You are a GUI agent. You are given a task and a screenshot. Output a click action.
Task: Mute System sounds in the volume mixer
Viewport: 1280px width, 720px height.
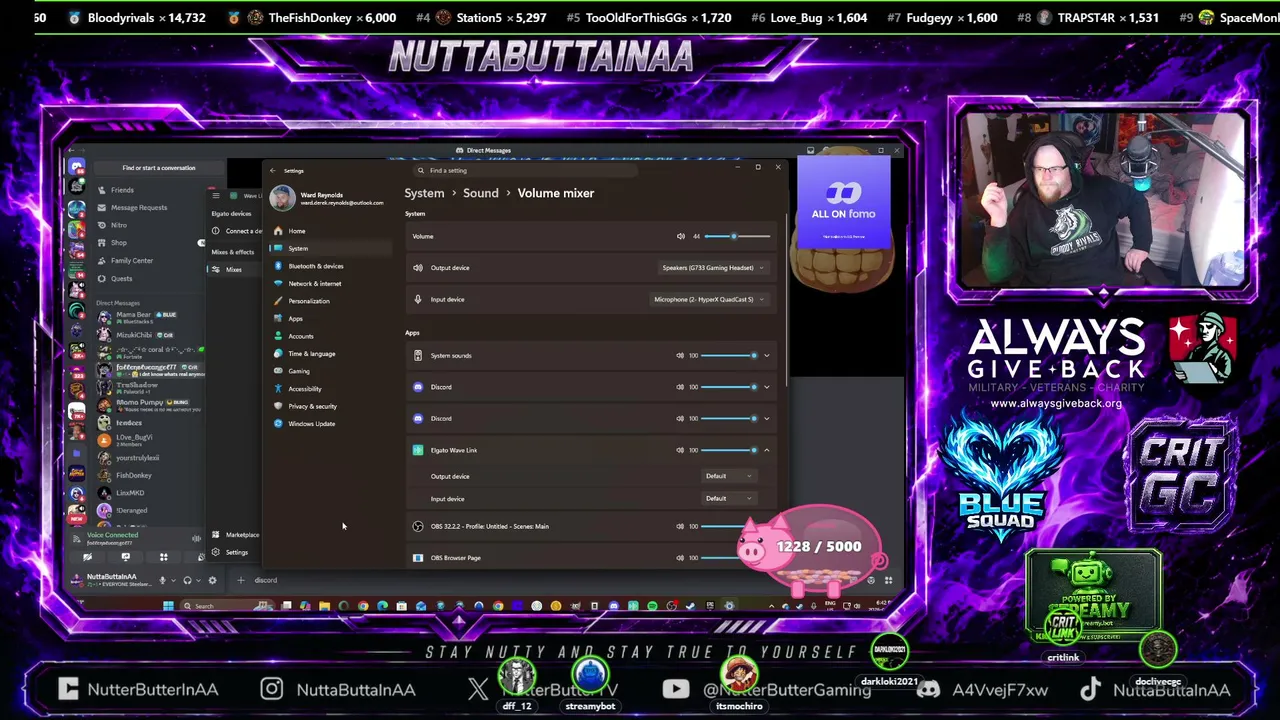point(680,355)
